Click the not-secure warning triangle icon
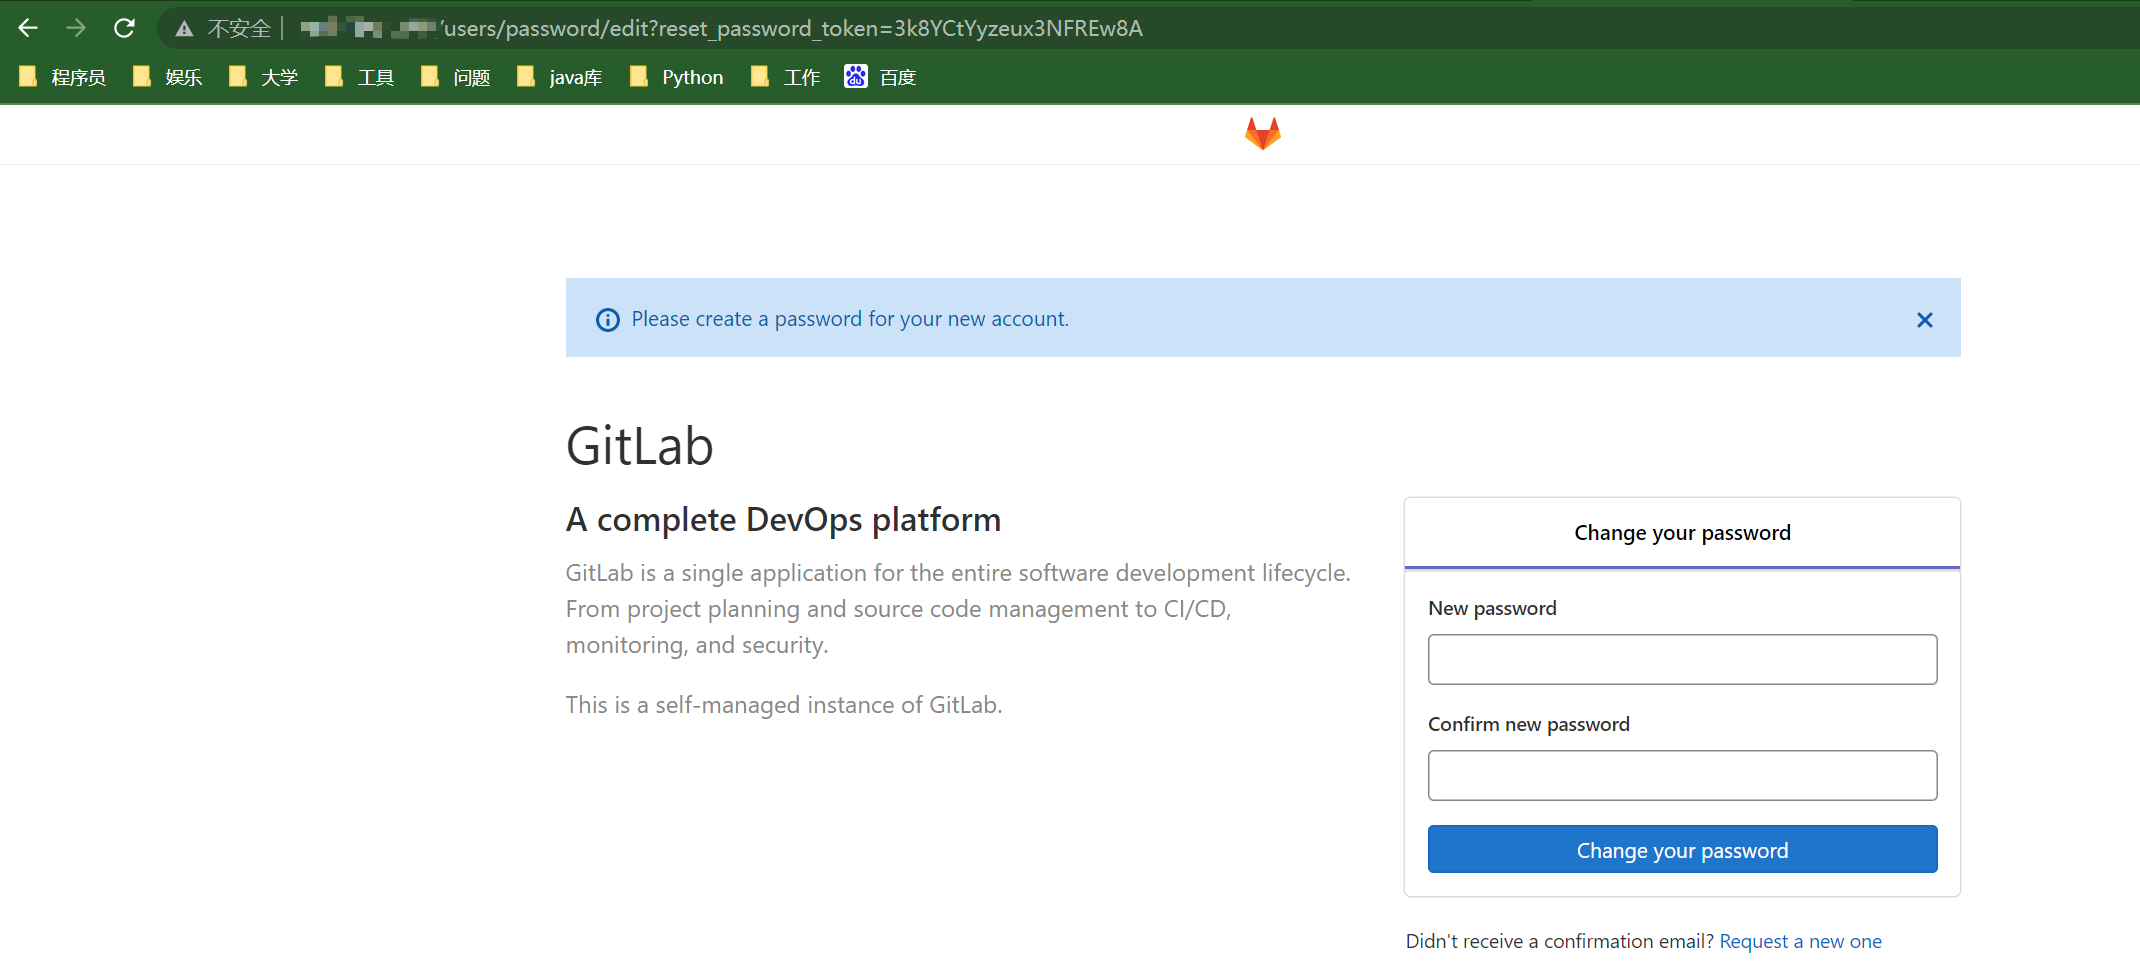2140x961 pixels. 184,29
